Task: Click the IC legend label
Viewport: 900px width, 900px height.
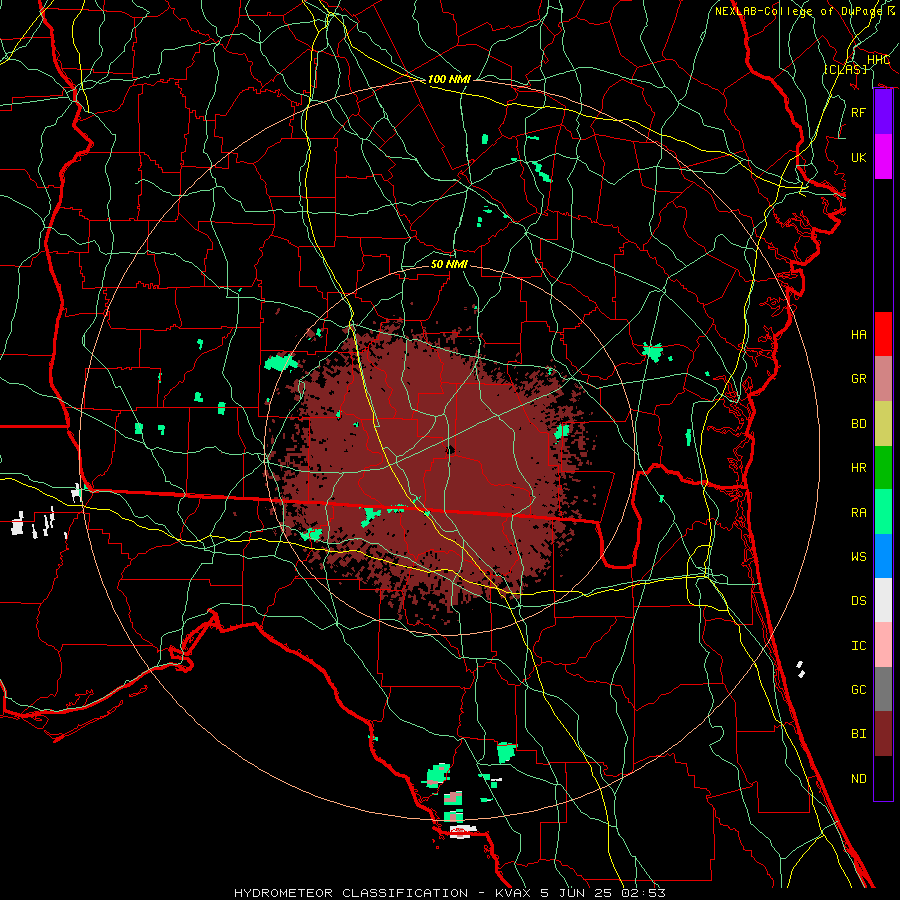Action: [859, 646]
